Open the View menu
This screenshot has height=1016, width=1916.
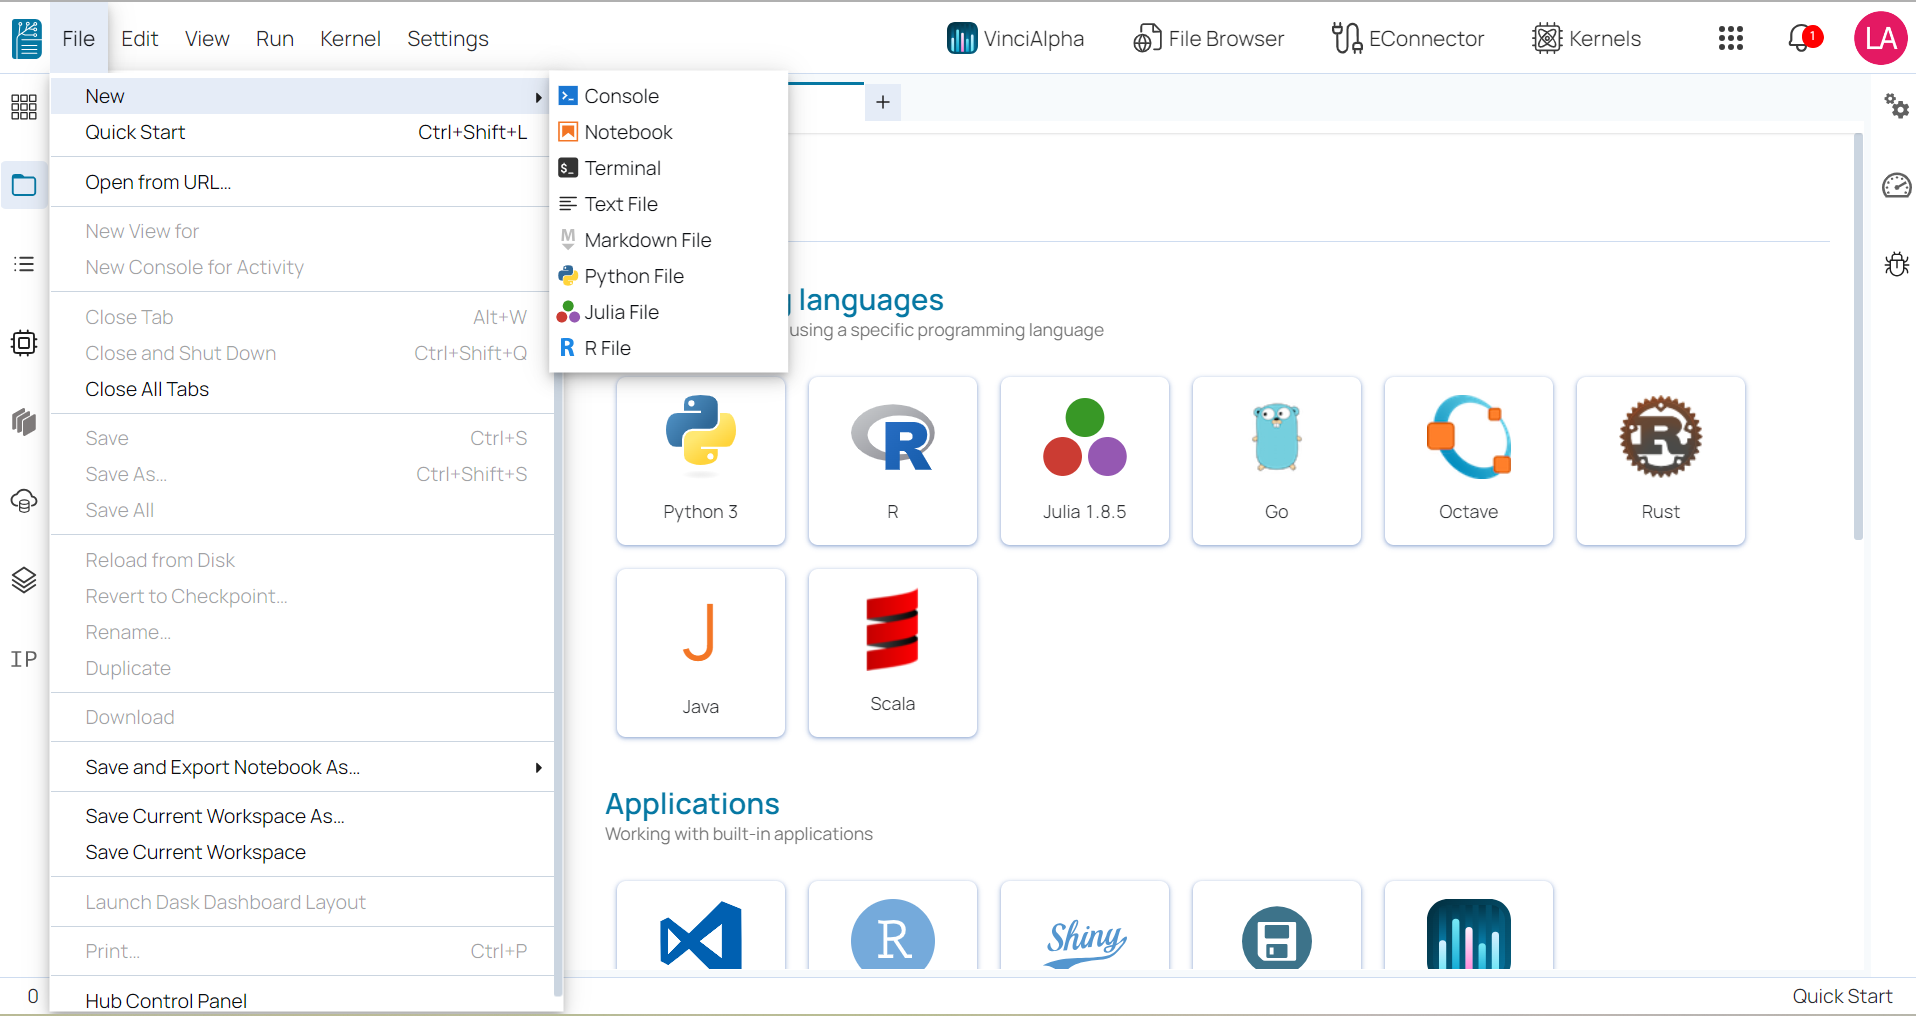coord(207,39)
